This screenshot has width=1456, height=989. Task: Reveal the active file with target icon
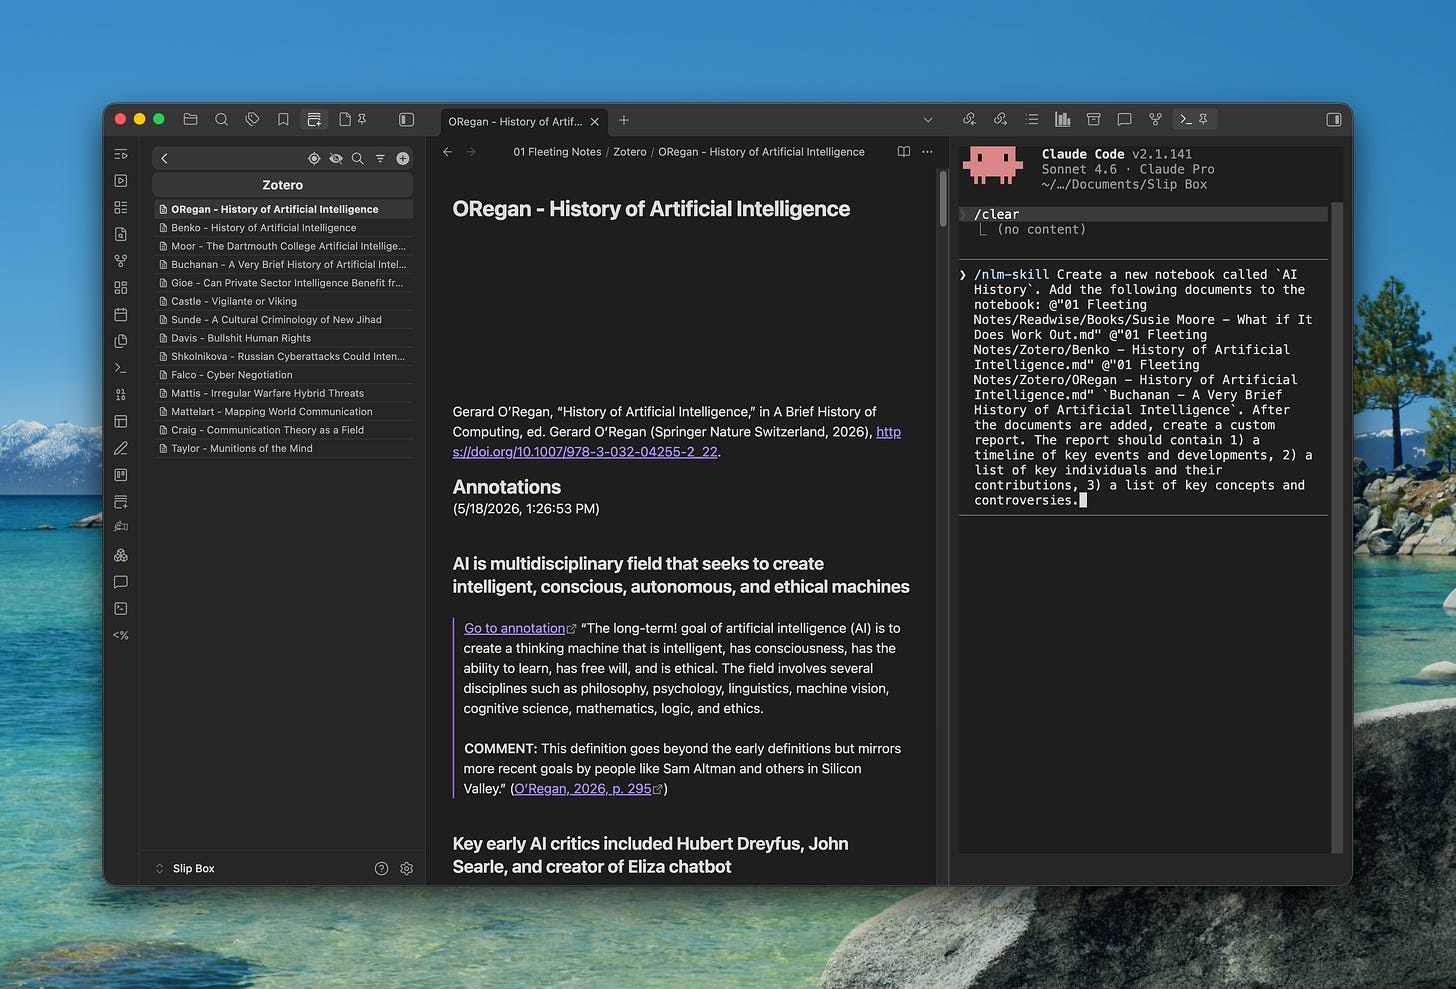click(x=314, y=158)
